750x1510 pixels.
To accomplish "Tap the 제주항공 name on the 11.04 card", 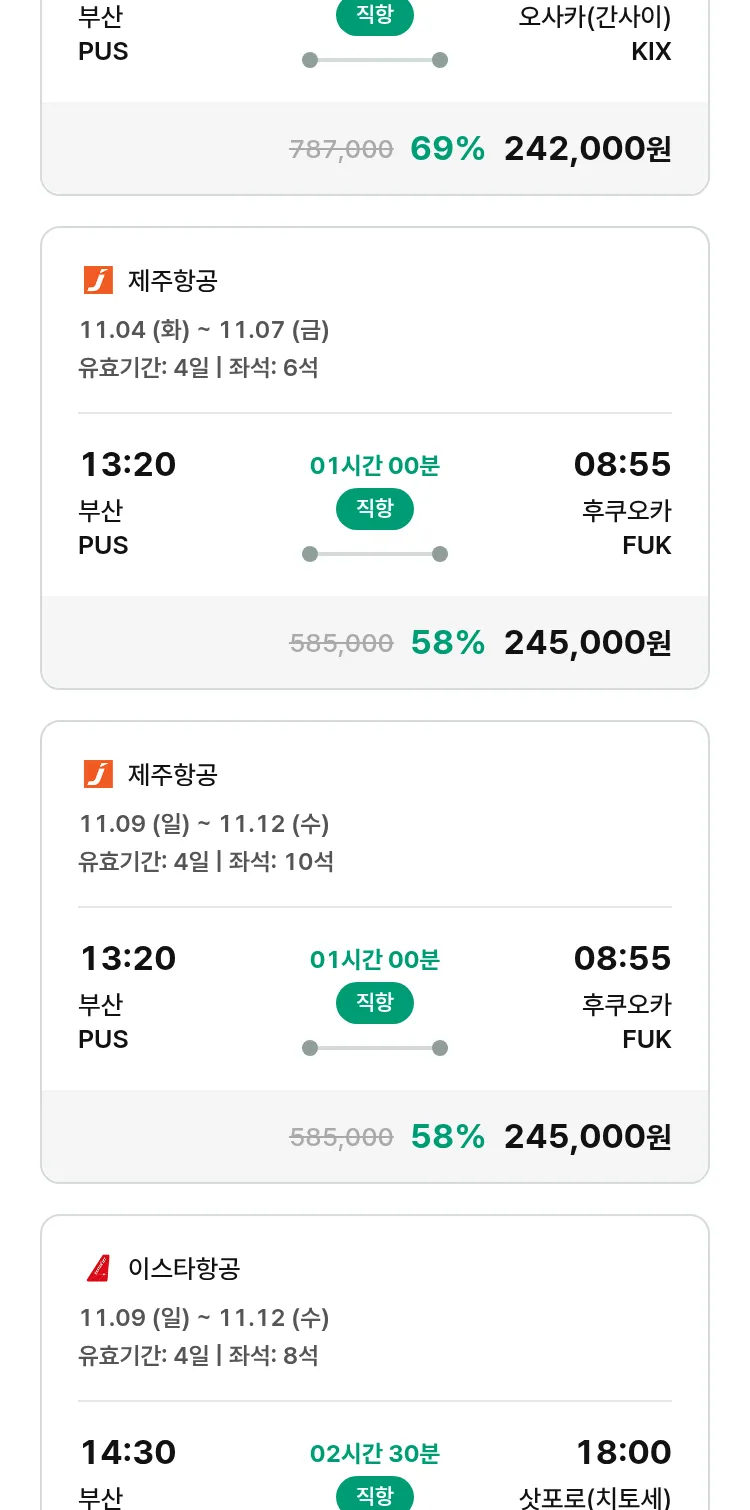I will [x=172, y=280].
